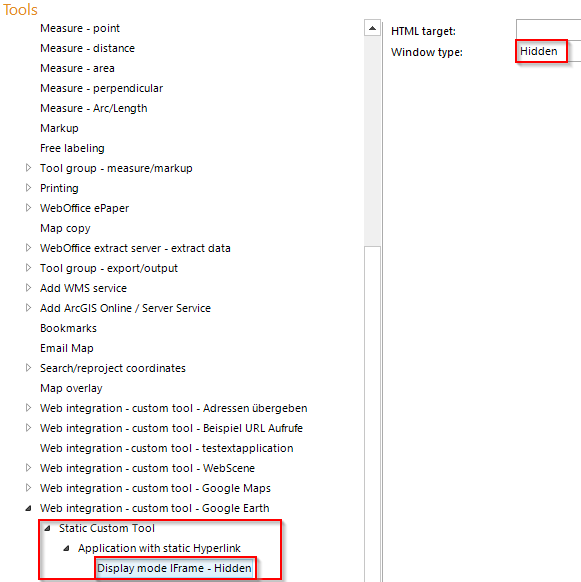The width and height of the screenshot is (581, 582).
Task: Expand the Tool group - export/output node
Action: pos(29,268)
